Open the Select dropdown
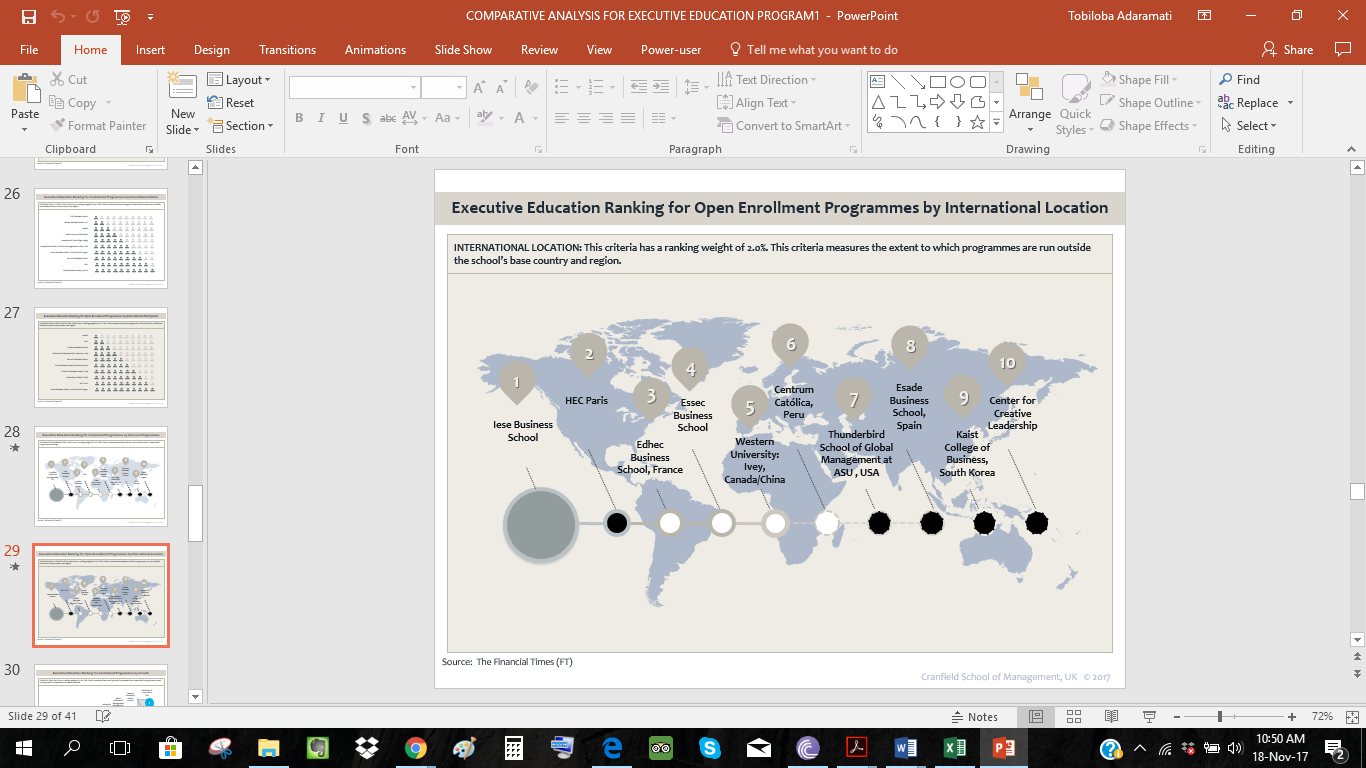 coord(1247,126)
